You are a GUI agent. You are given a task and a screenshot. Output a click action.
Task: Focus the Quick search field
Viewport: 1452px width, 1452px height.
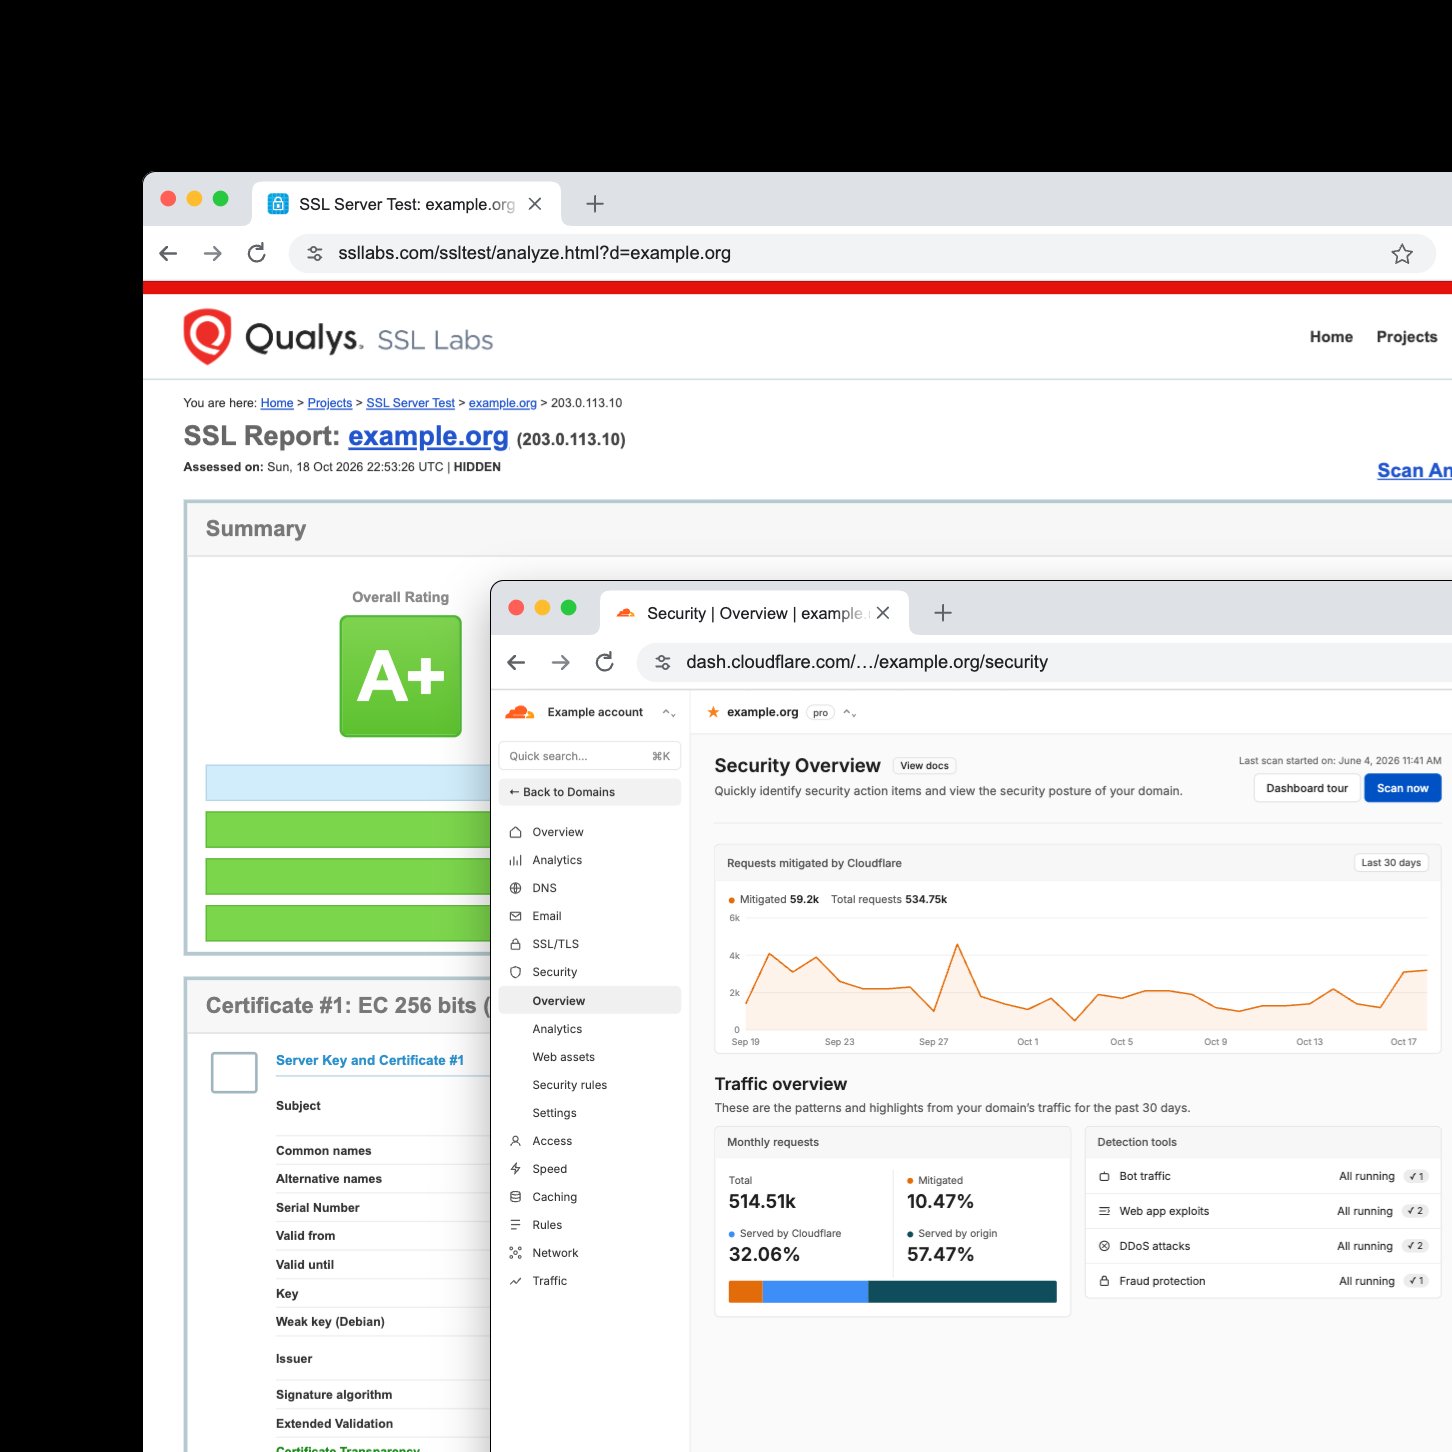click(x=590, y=756)
